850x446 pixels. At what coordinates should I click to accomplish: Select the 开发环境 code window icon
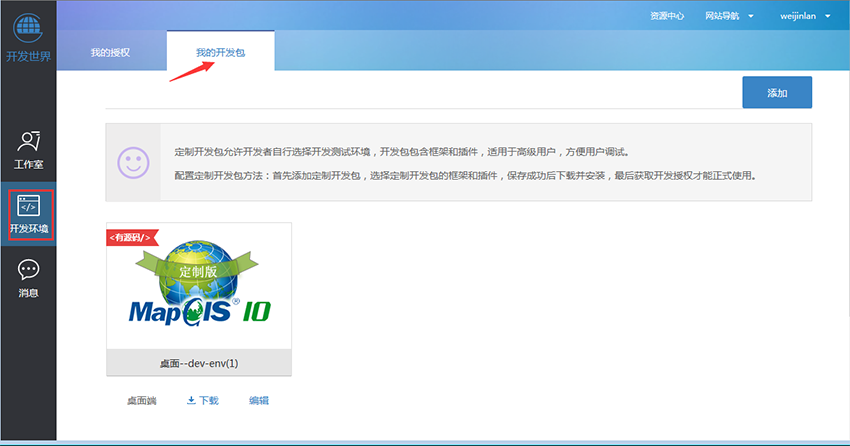point(28,206)
